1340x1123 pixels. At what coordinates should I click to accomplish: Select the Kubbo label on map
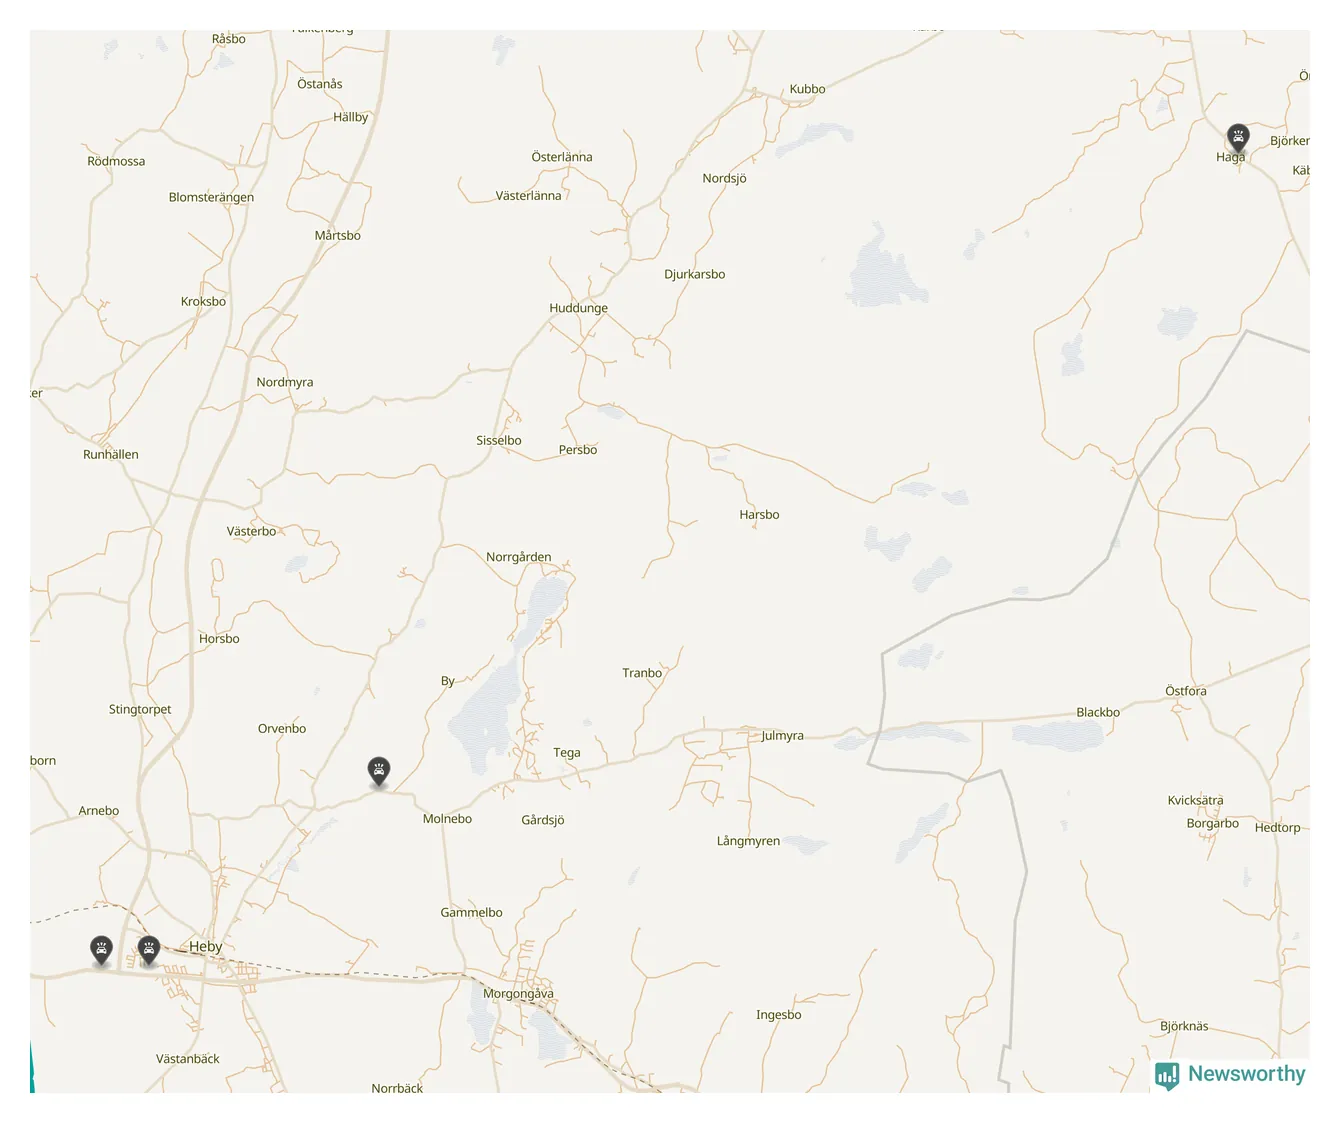pyautogui.click(x=807, y=89)
